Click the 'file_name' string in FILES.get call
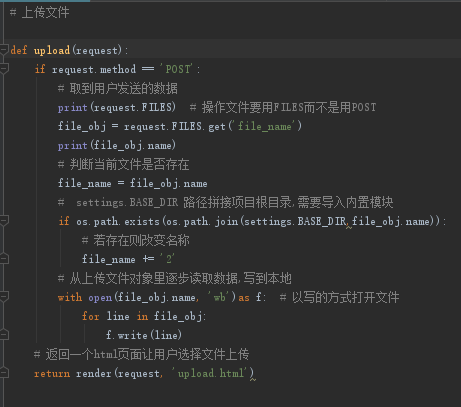The height and width of the screenshot is (407, 461). click(265, 126)
